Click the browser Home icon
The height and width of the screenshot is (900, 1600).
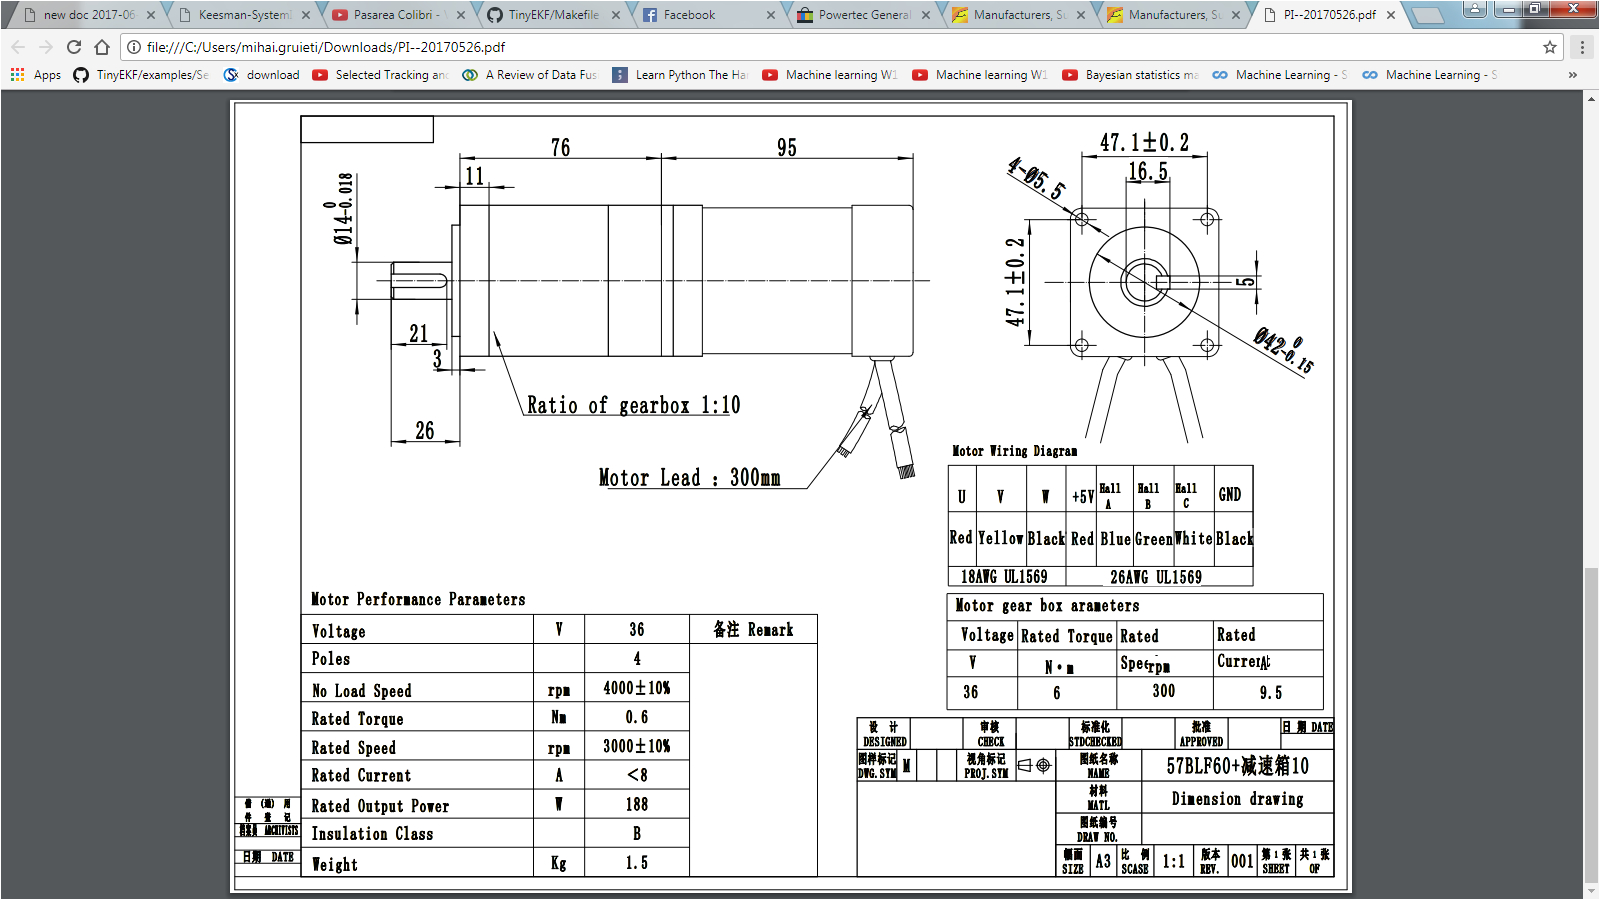pos(103,46)
